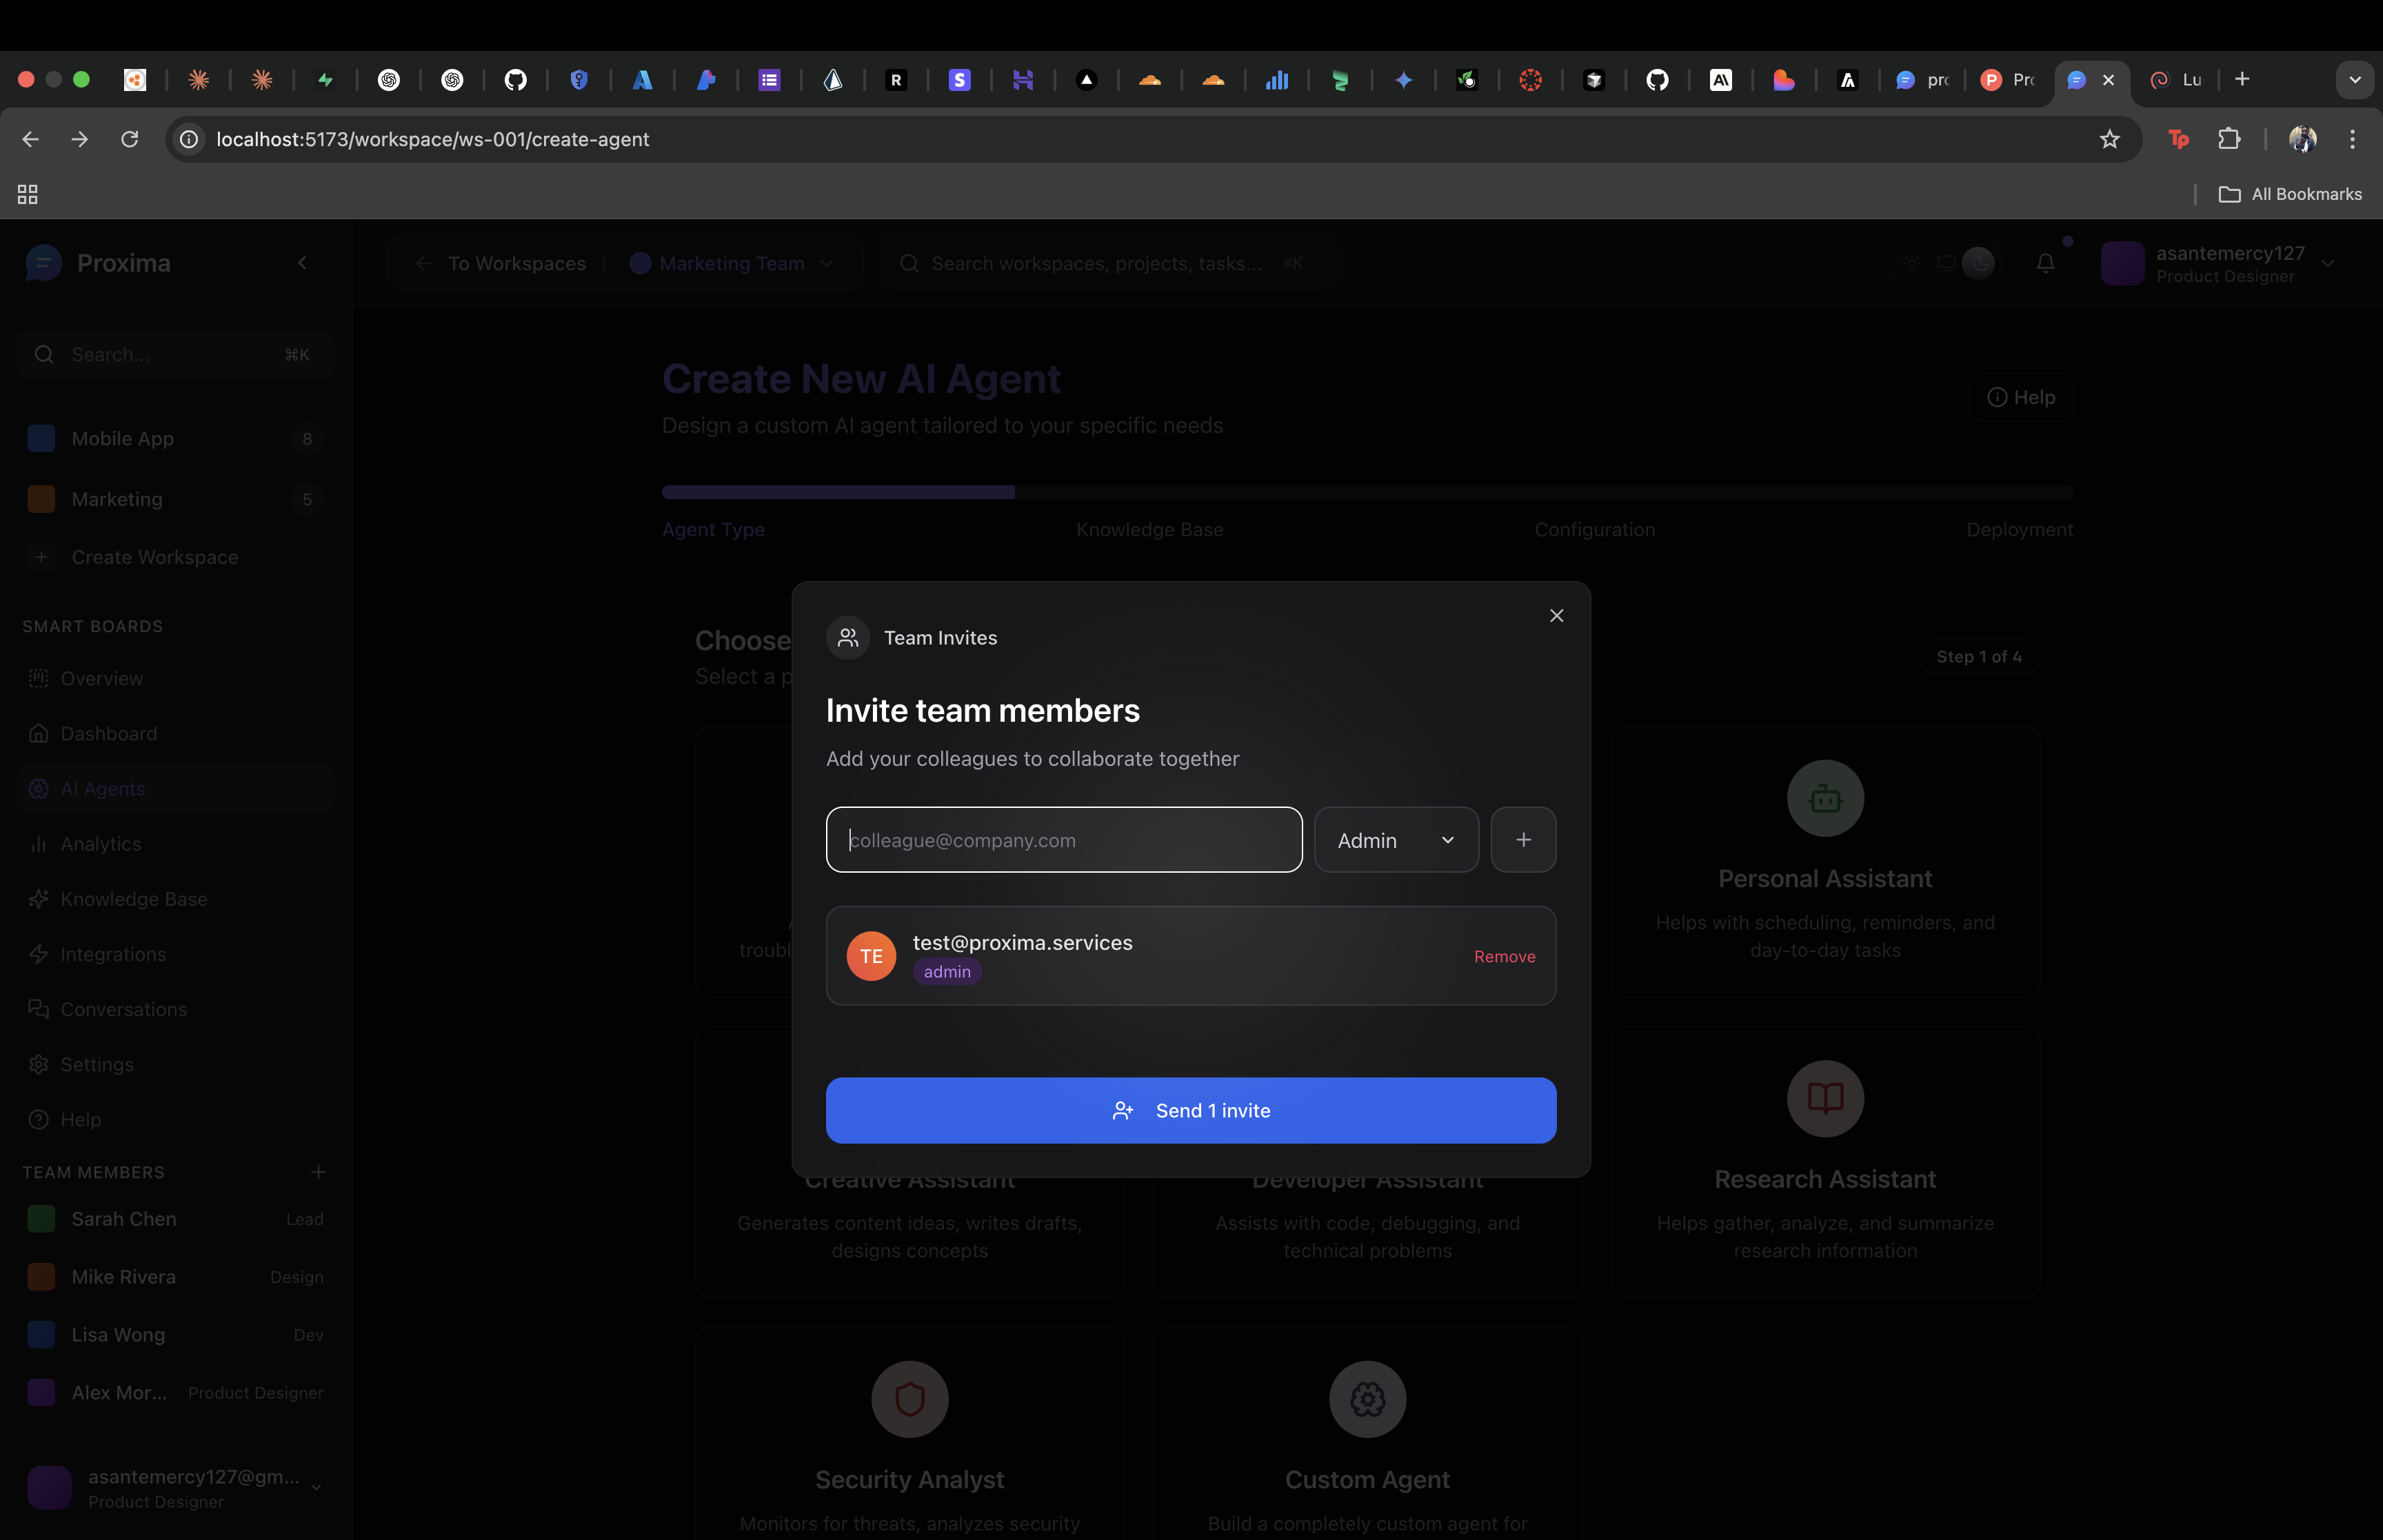The height and width of the screenshot is (1540, 2383).
Task: Open Knowledge Base in the sidebar
Action: tap(133, 899)
